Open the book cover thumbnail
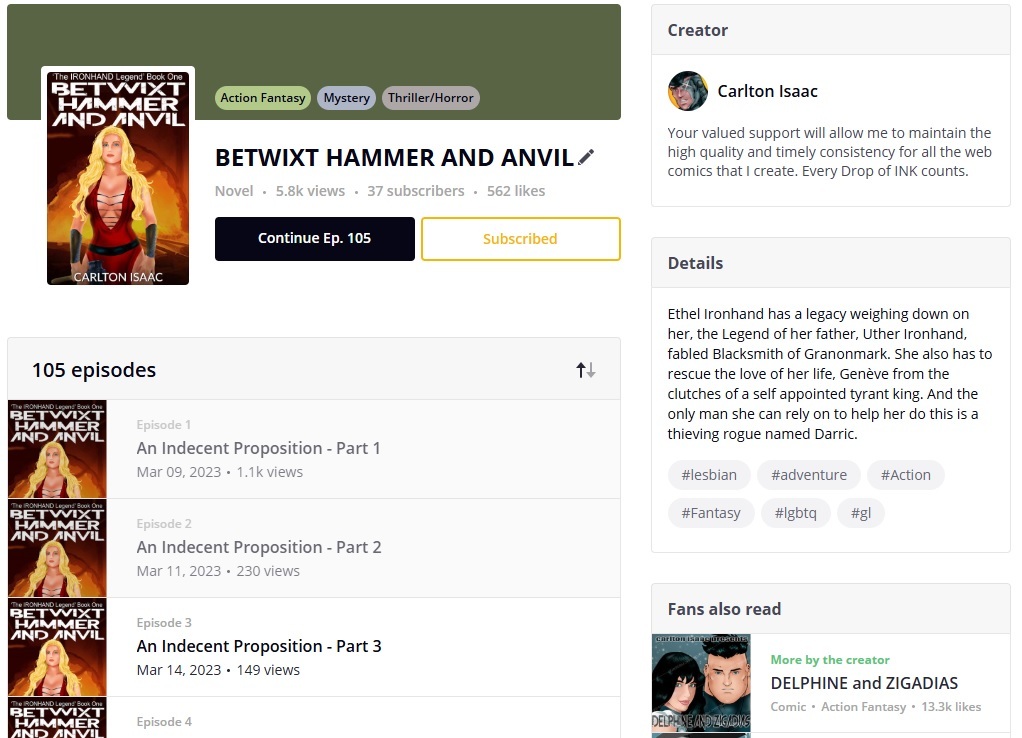This screenshot has height=738, width=1022. (x=118, y=177)
